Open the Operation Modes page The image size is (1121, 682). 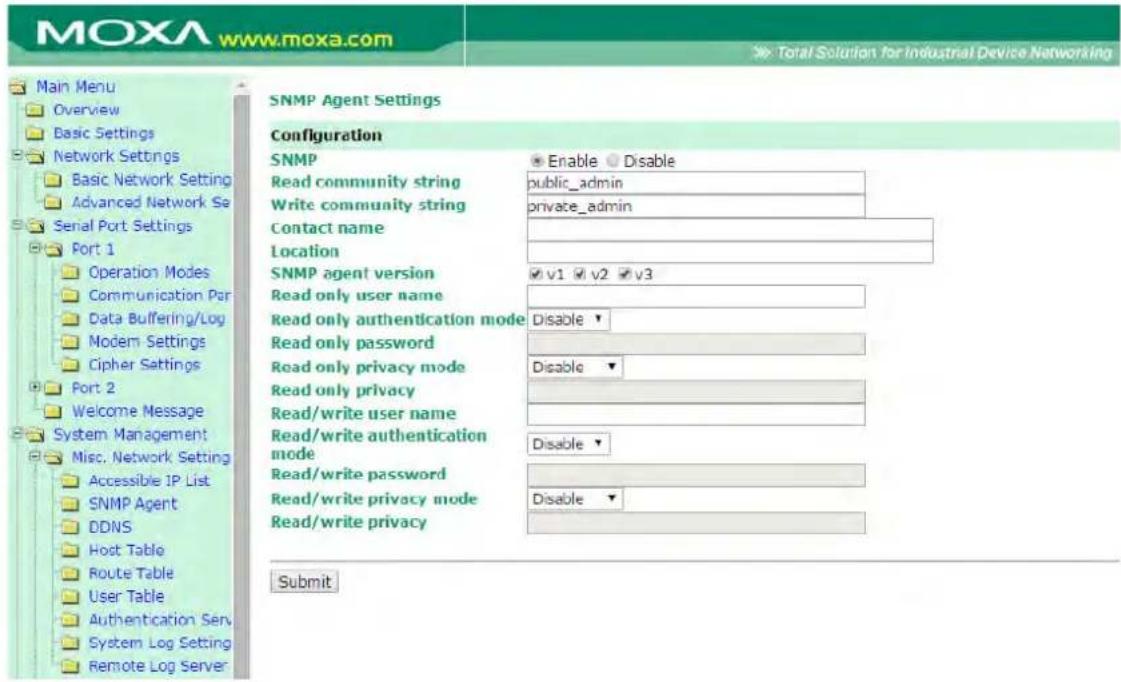coord(149,272)
